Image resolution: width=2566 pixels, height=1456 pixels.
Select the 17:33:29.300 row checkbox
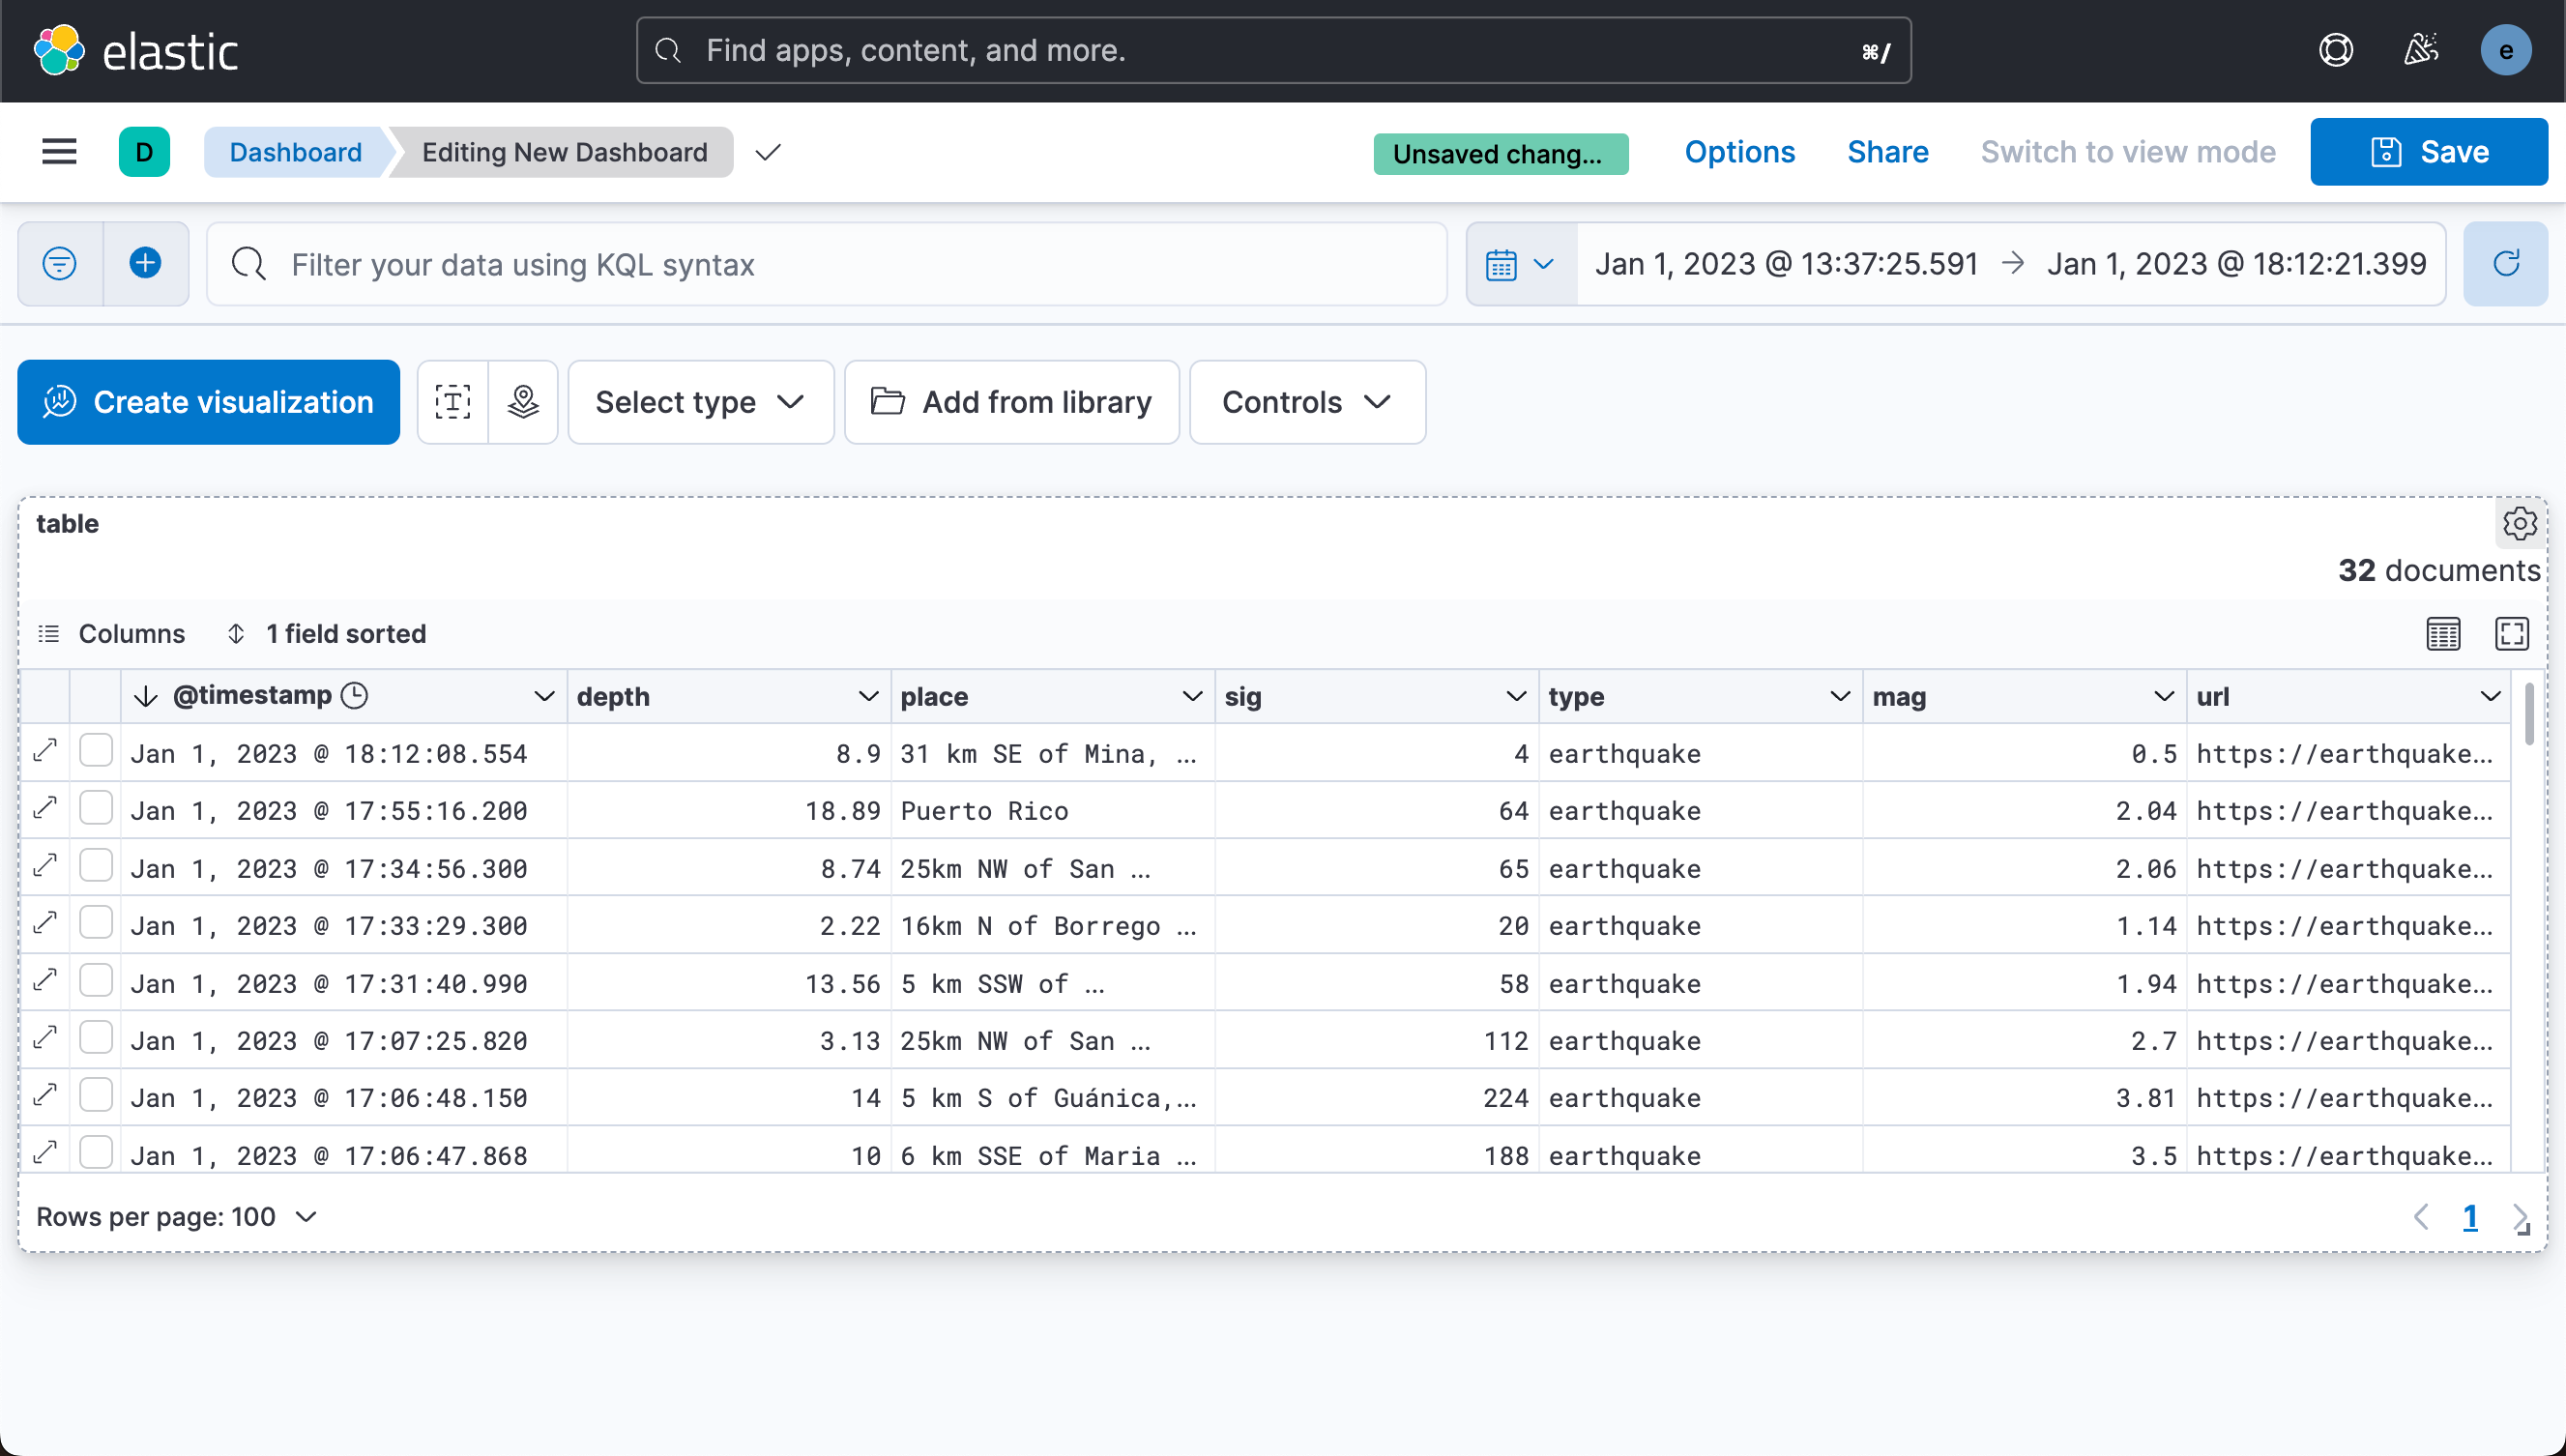[x=96, y=923]
